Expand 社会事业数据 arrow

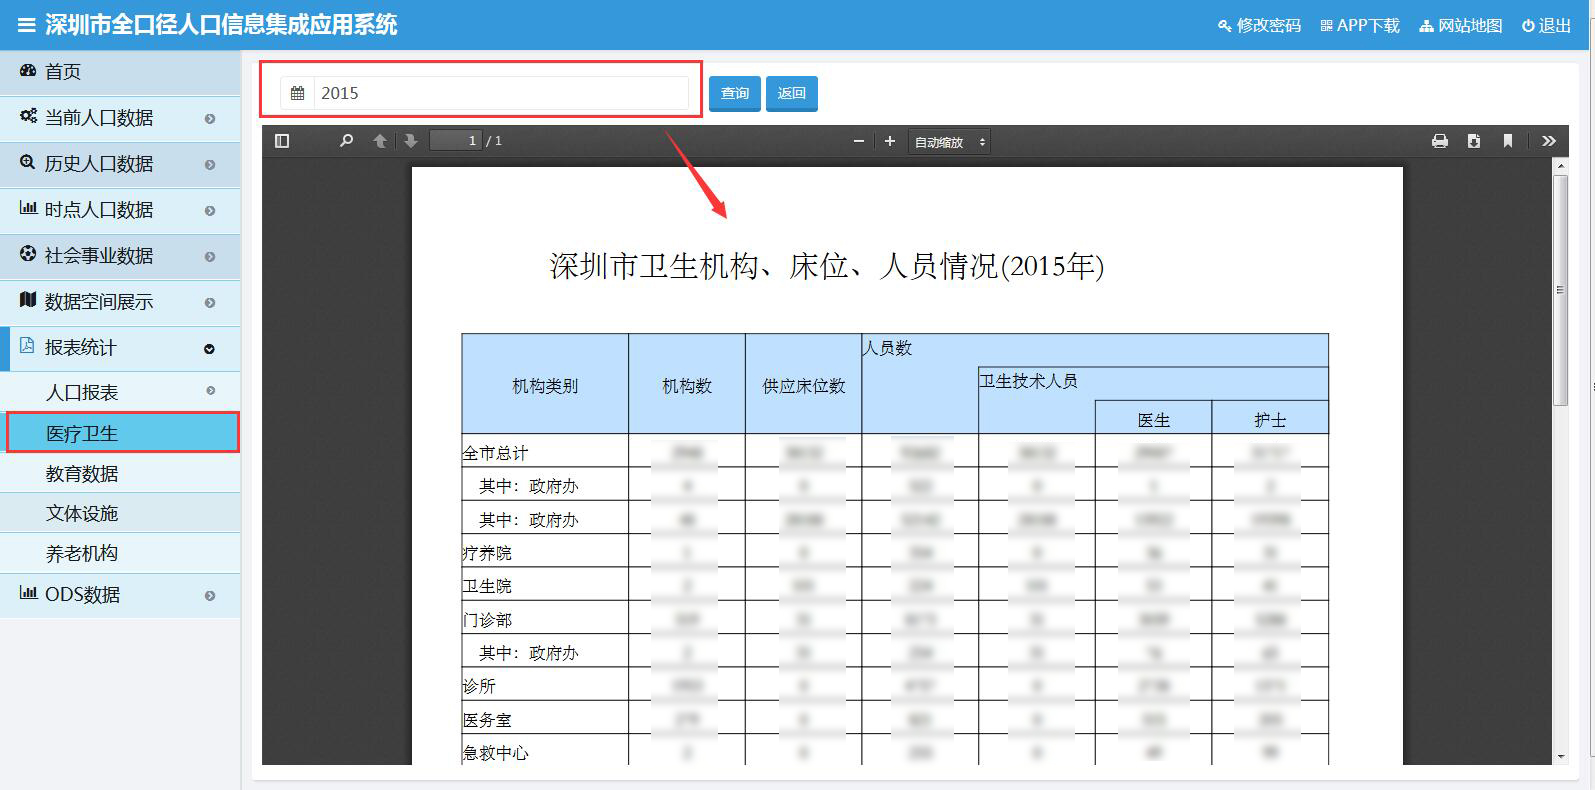pos(210,257)
